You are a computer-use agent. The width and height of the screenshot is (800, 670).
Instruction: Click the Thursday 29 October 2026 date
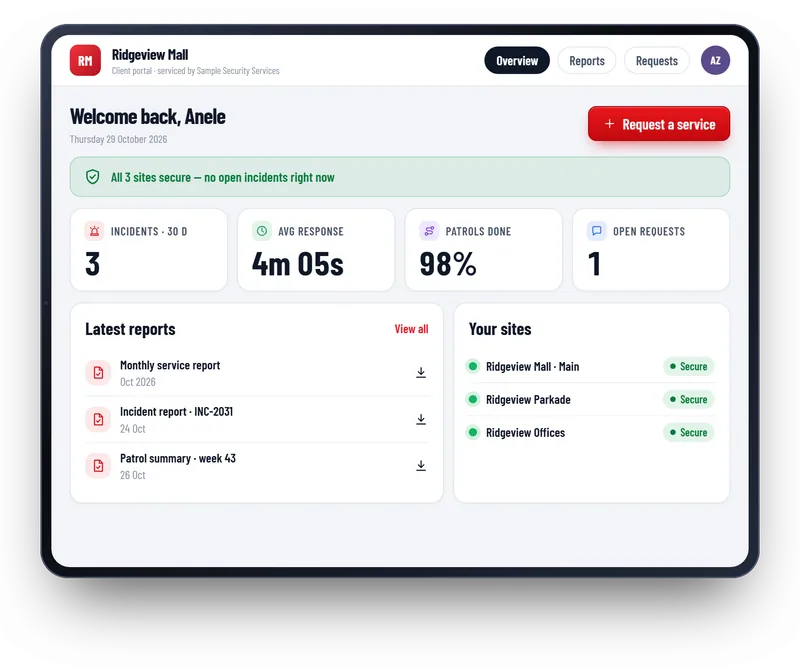[x=118, y=139]
